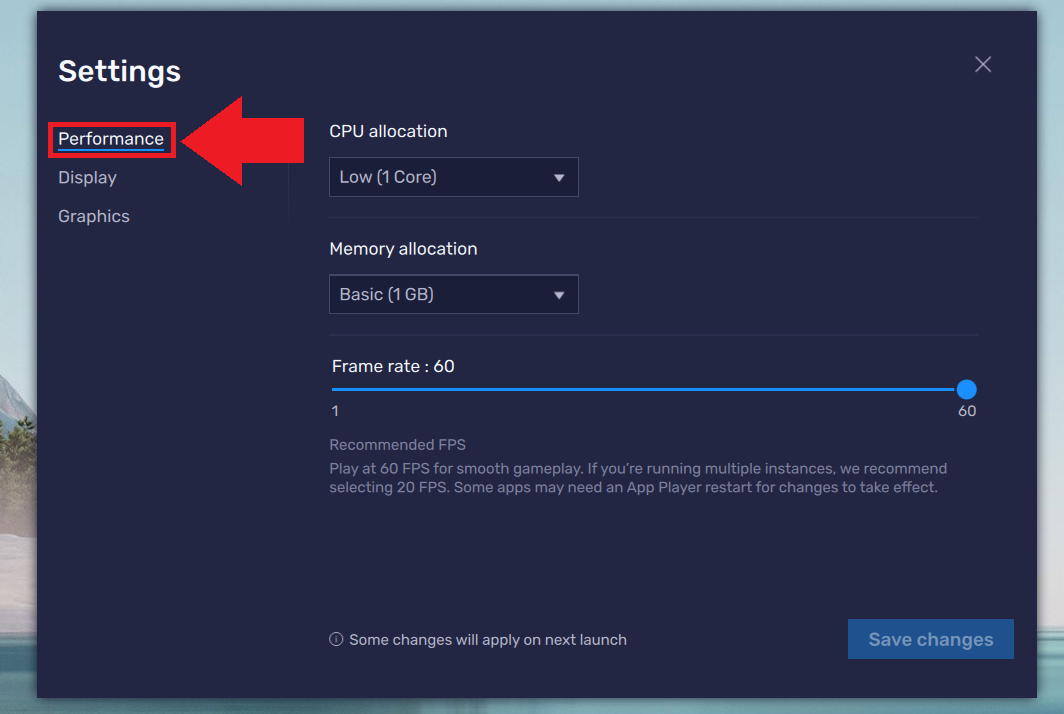
Task: Close the Settings window
Action: pos(982,63)
